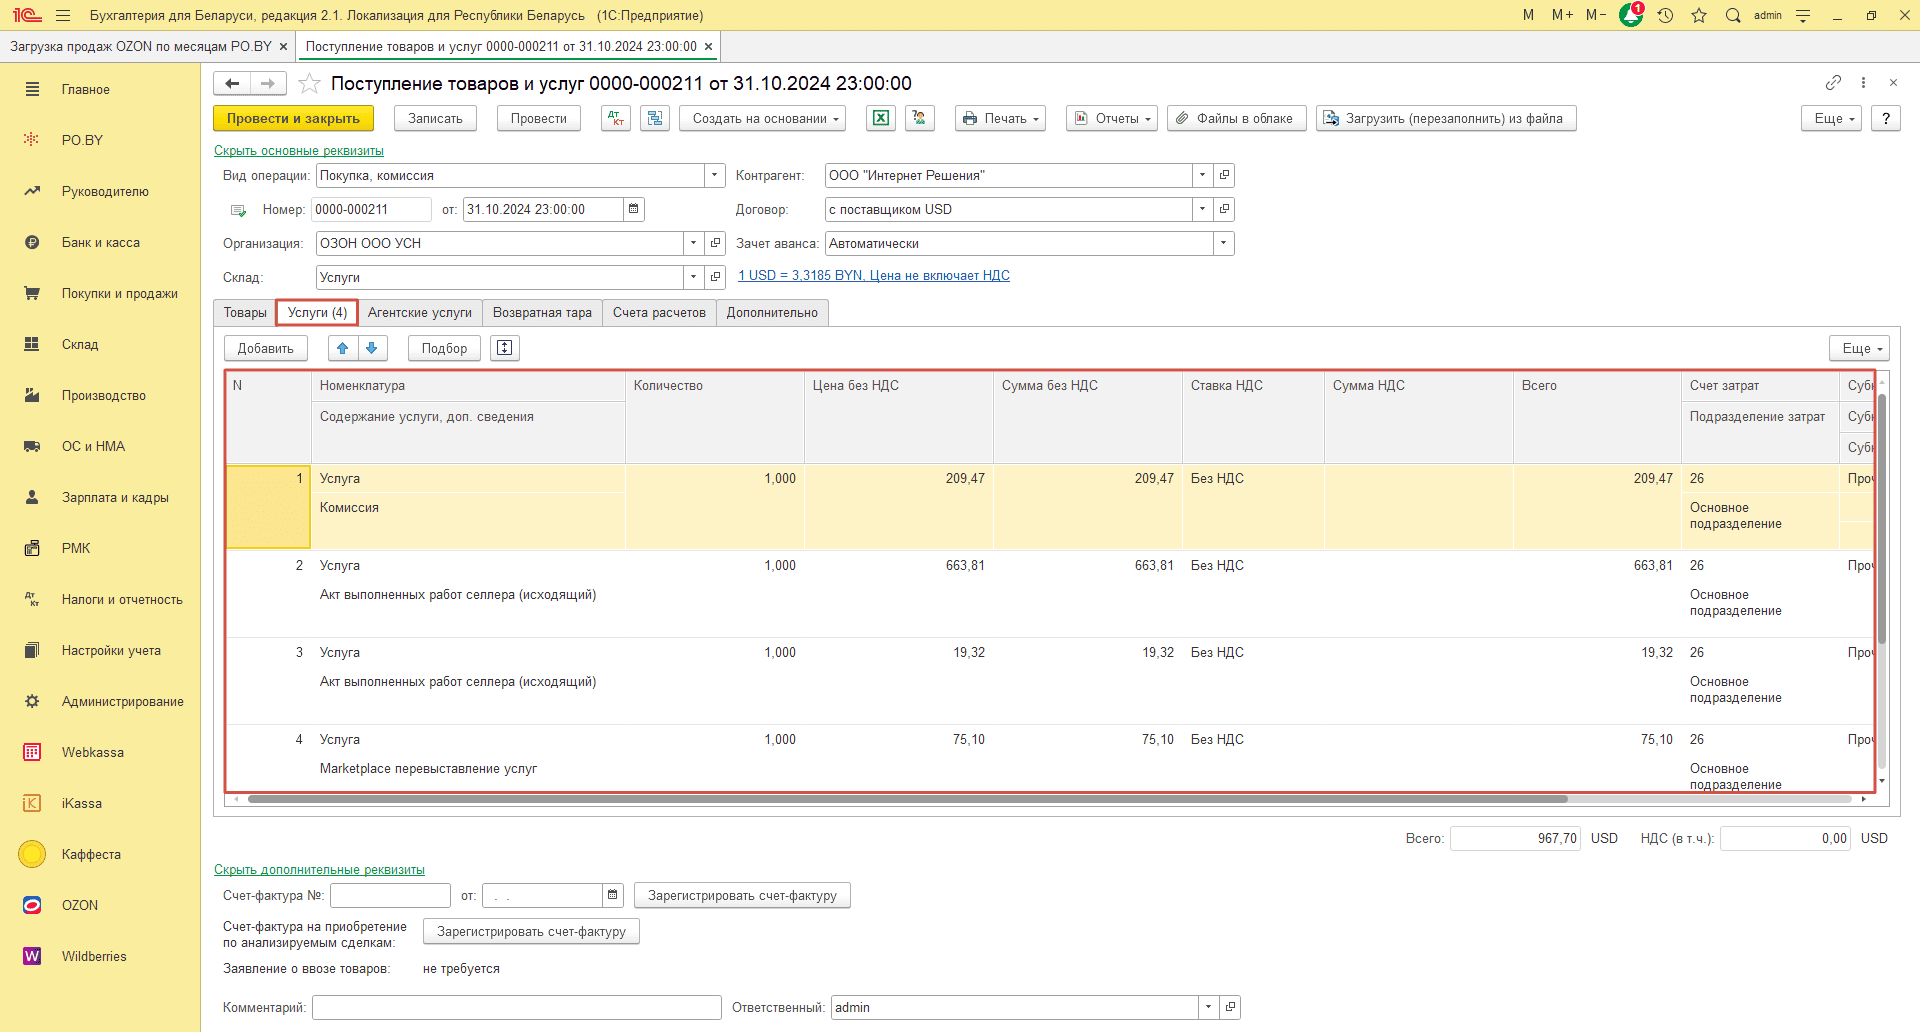
Task: Show Дт/Кт postings icon
Action: pos(616,118)
